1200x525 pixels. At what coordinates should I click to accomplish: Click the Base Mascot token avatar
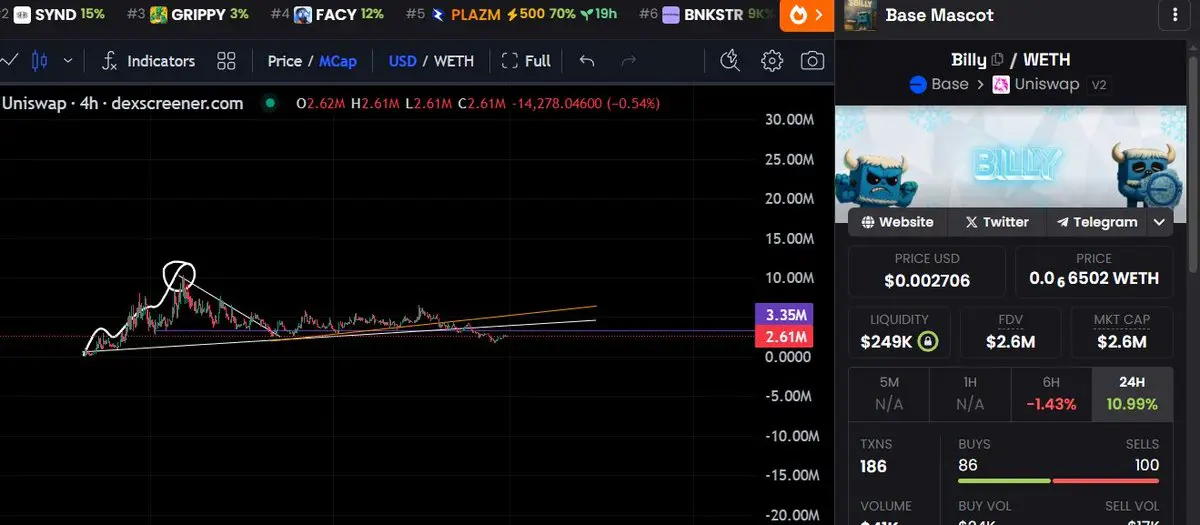click(860, 15)
